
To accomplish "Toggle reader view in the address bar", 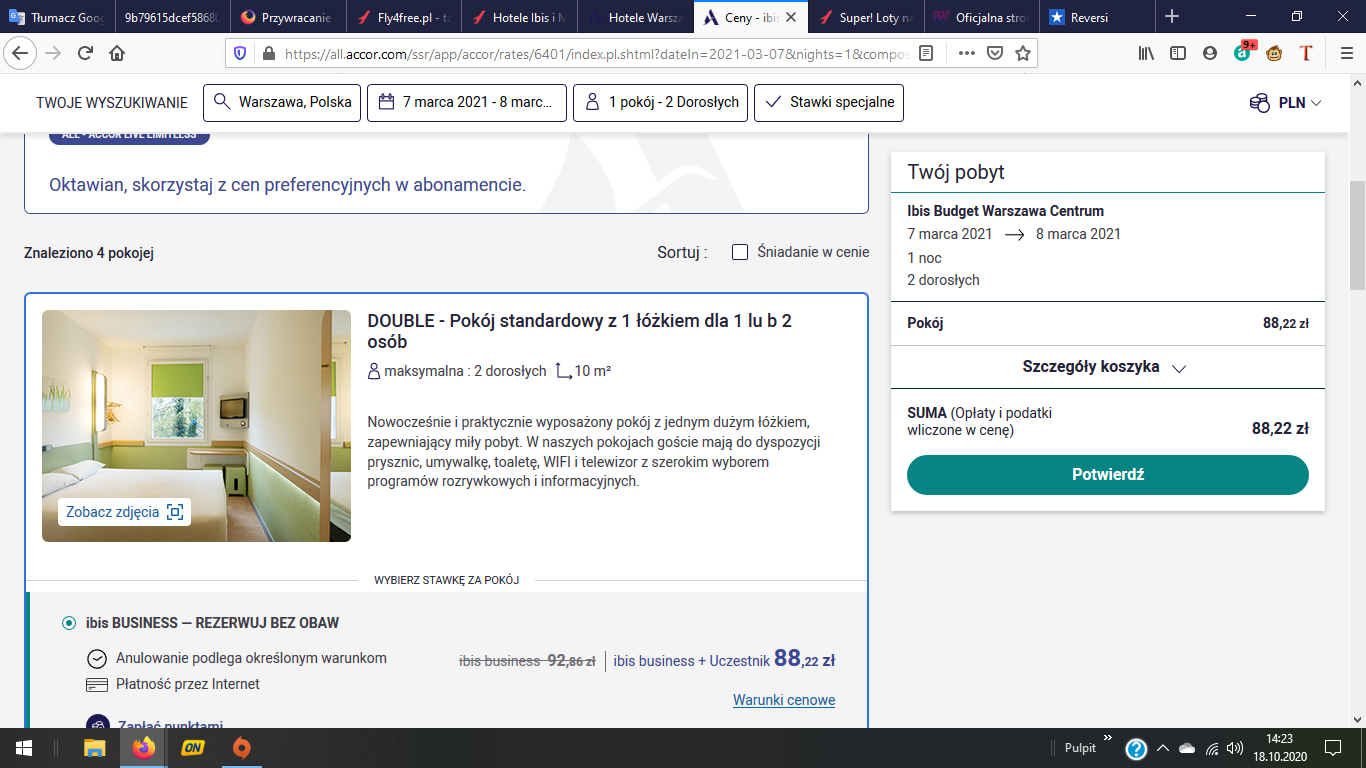I will click(x=927, y=54).
